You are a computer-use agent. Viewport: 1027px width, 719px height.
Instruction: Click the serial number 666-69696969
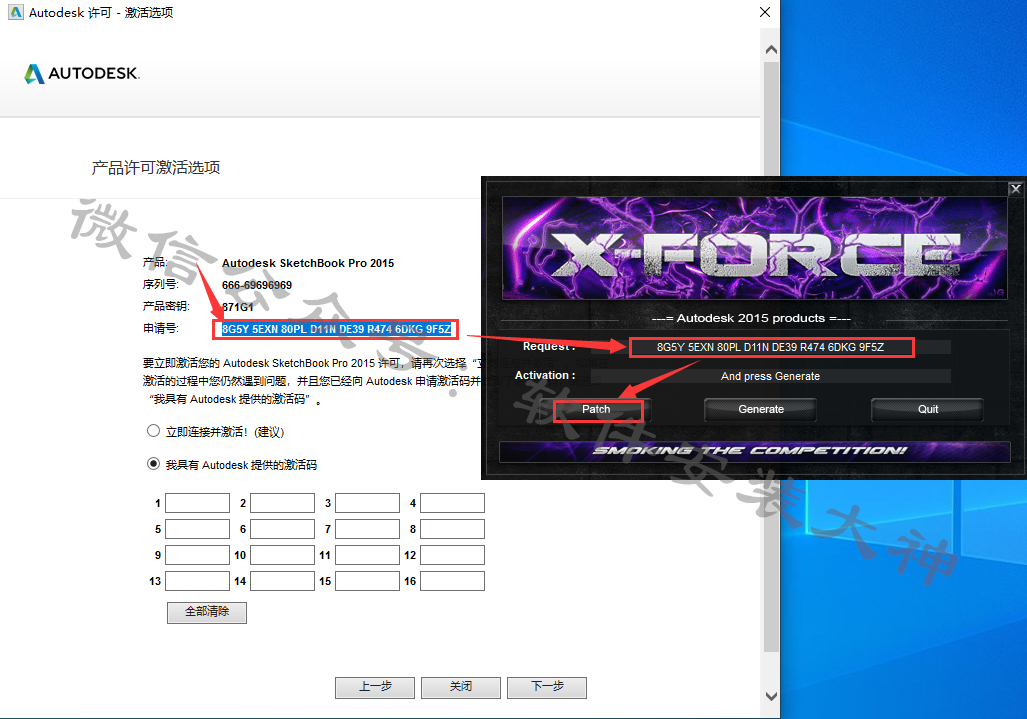pyautogui.click(x=257, y=285)
